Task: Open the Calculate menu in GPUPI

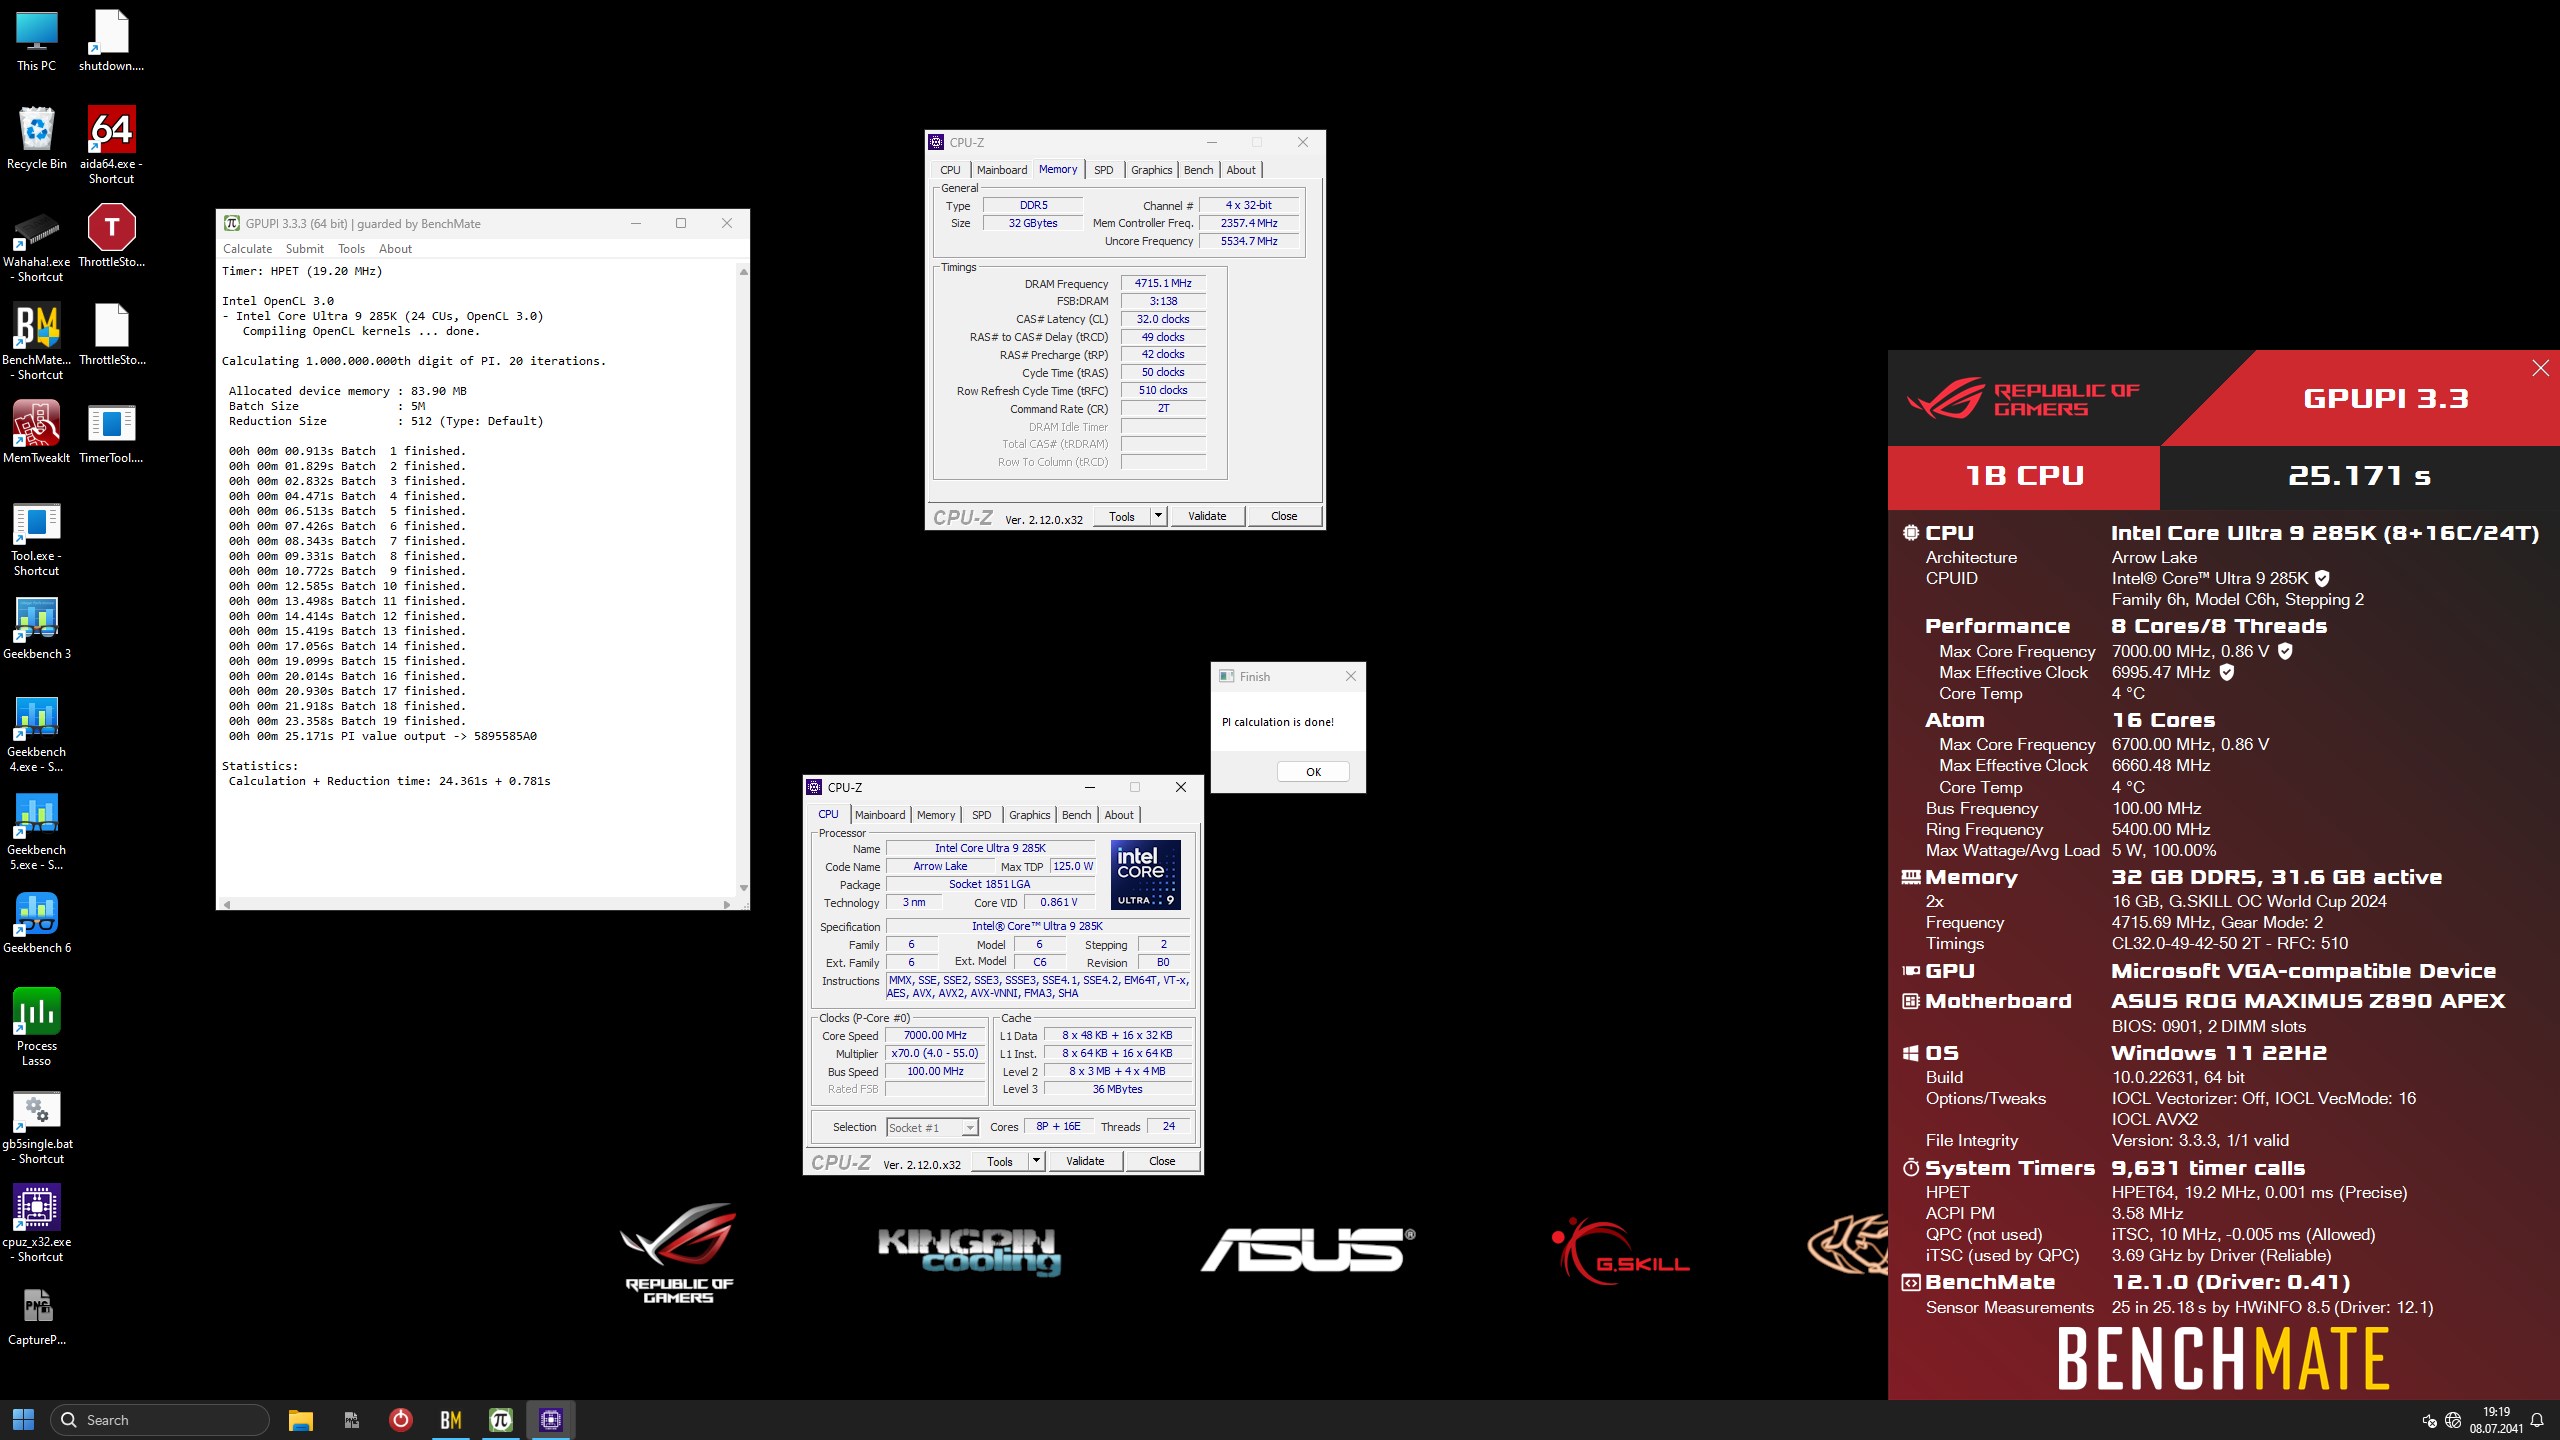Action: tap(247, 249)
